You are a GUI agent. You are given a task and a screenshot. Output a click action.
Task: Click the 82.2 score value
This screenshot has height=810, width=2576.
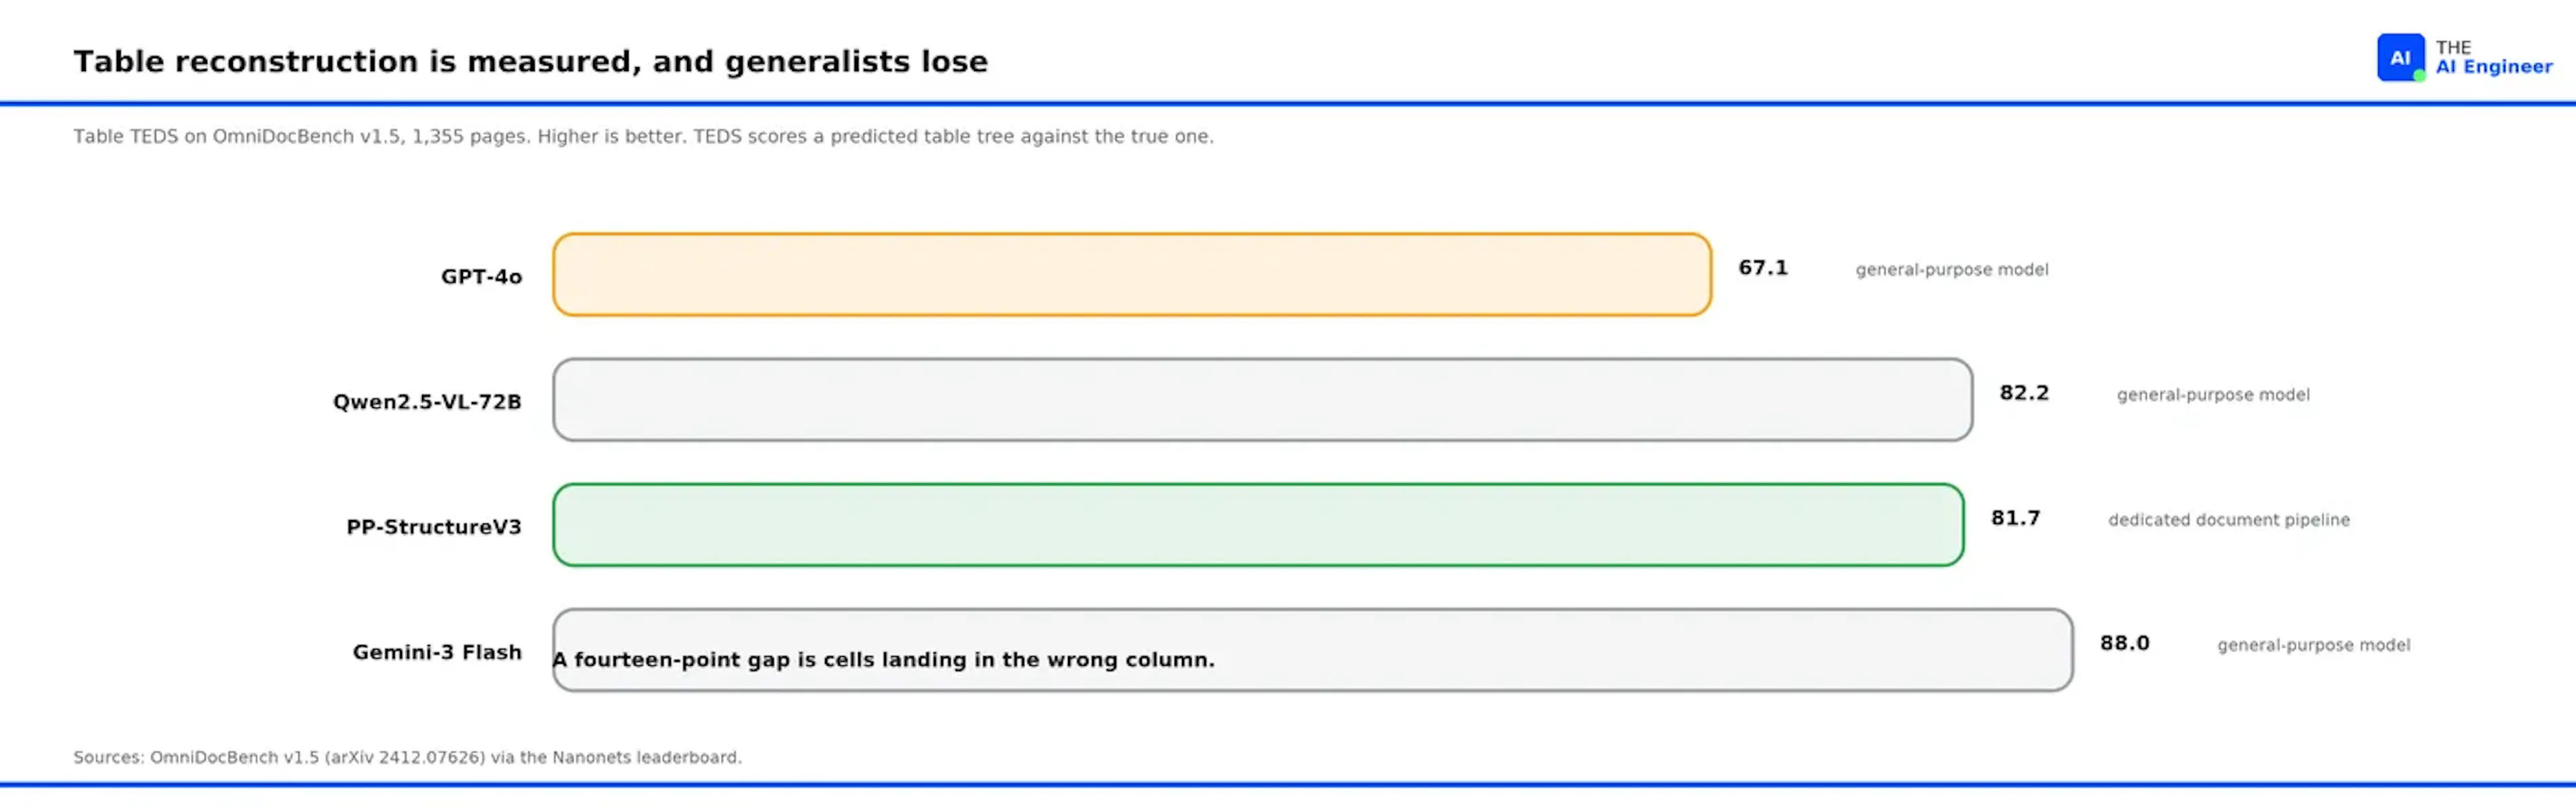click(2024, 393)
